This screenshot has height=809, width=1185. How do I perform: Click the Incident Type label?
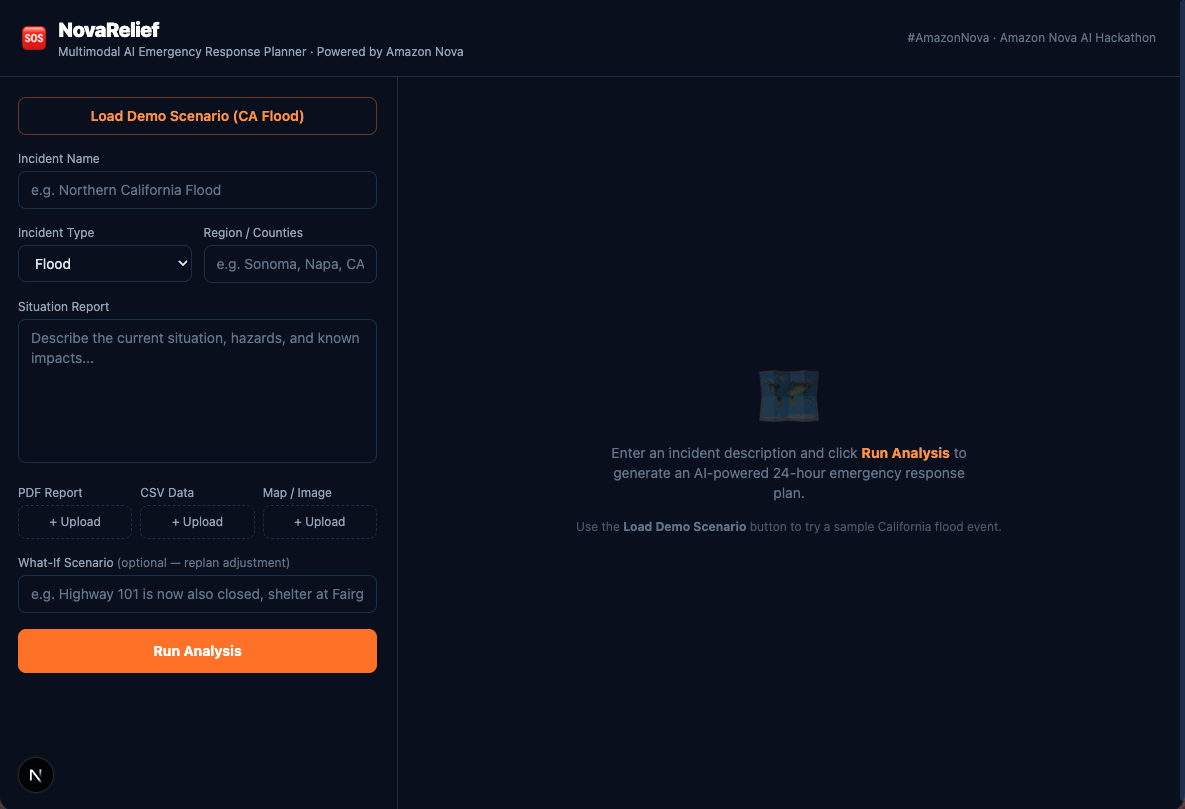(x=56, y=233)
